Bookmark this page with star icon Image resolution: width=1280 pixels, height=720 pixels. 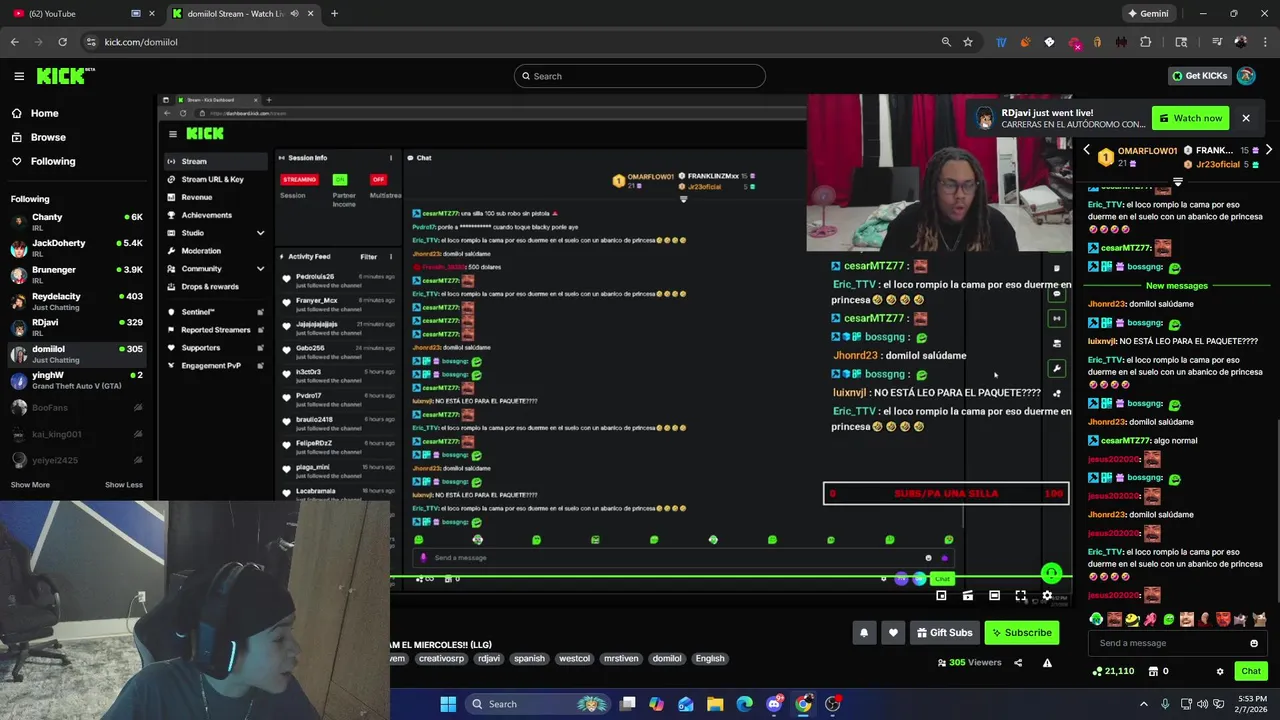point(968,42)
